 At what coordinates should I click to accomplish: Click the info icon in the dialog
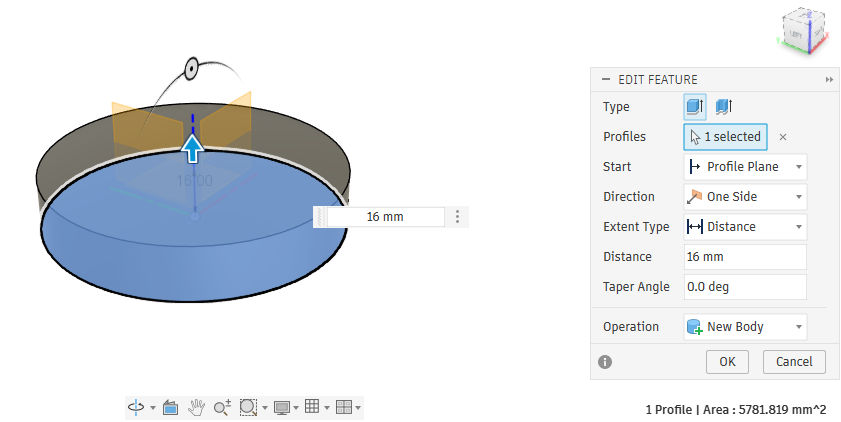605,362
